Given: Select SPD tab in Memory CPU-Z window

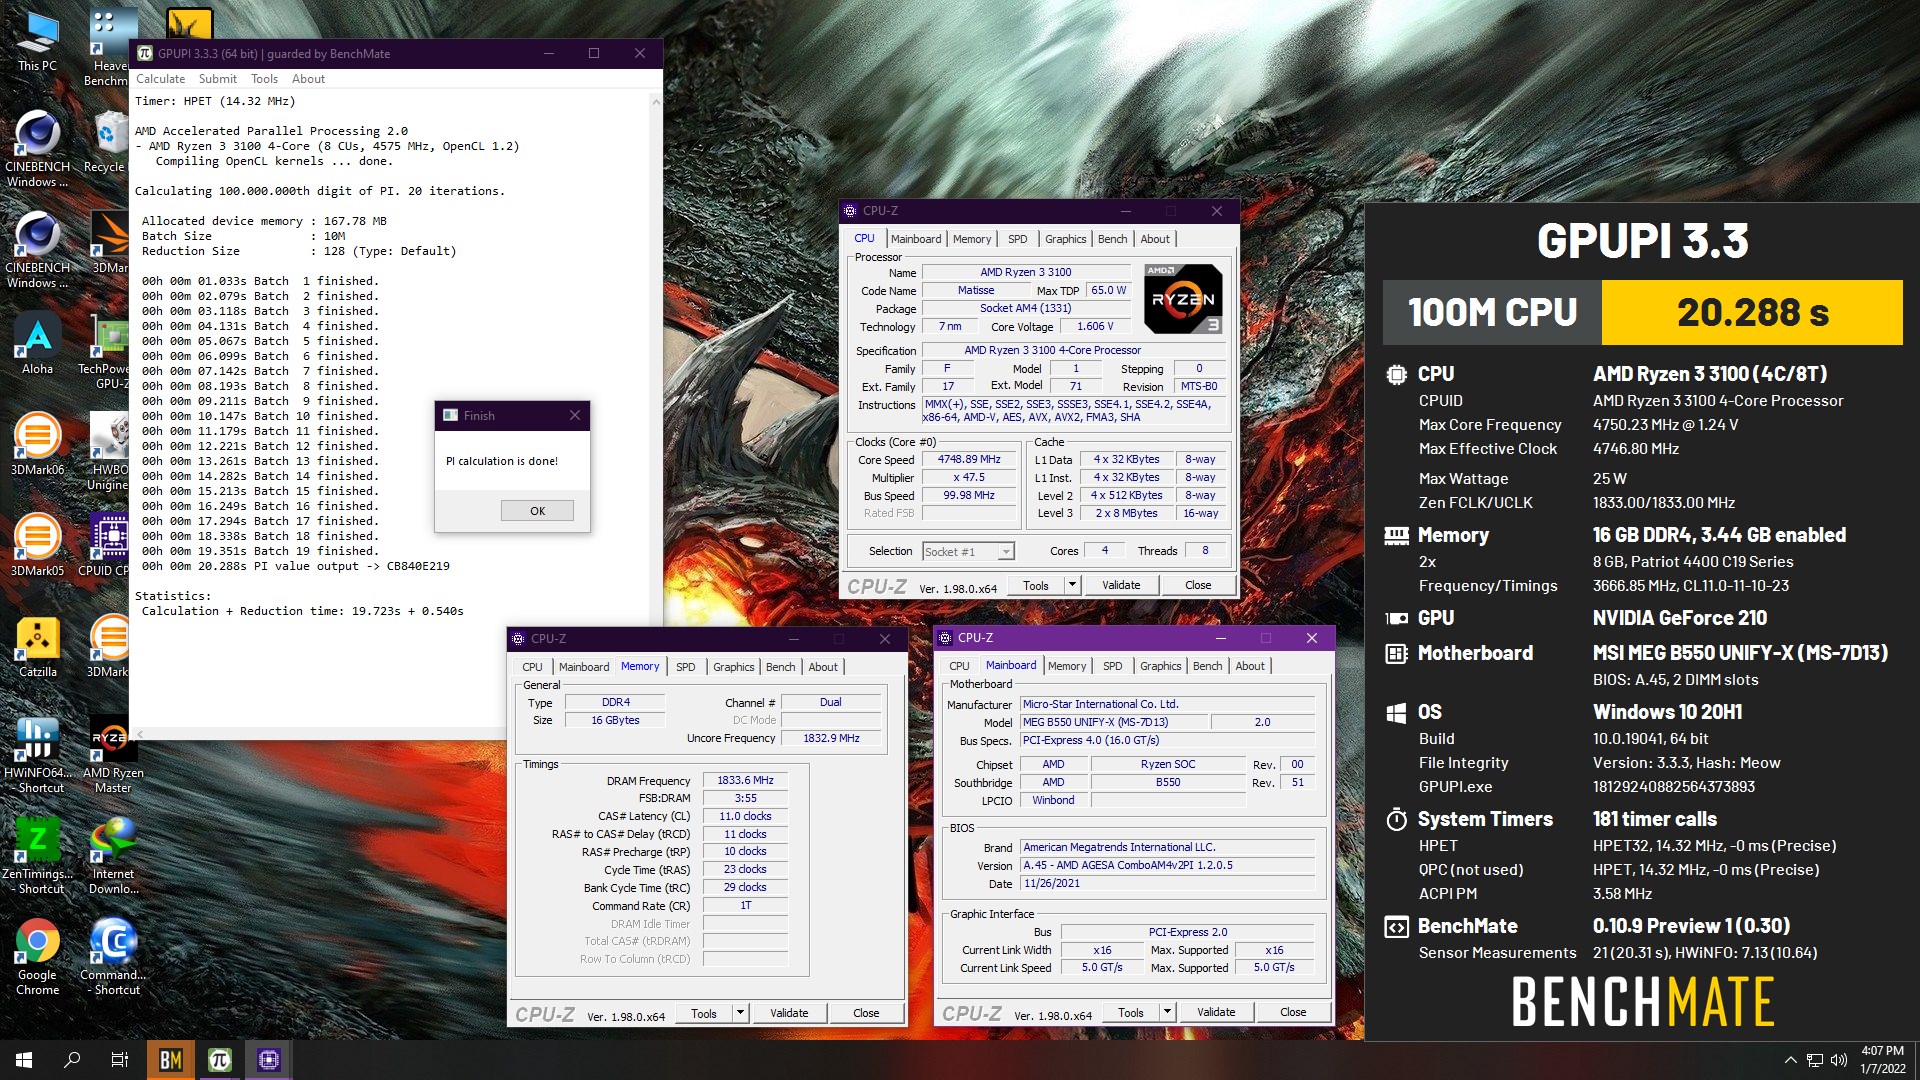Looking at the screenshot, I should 685,667.
